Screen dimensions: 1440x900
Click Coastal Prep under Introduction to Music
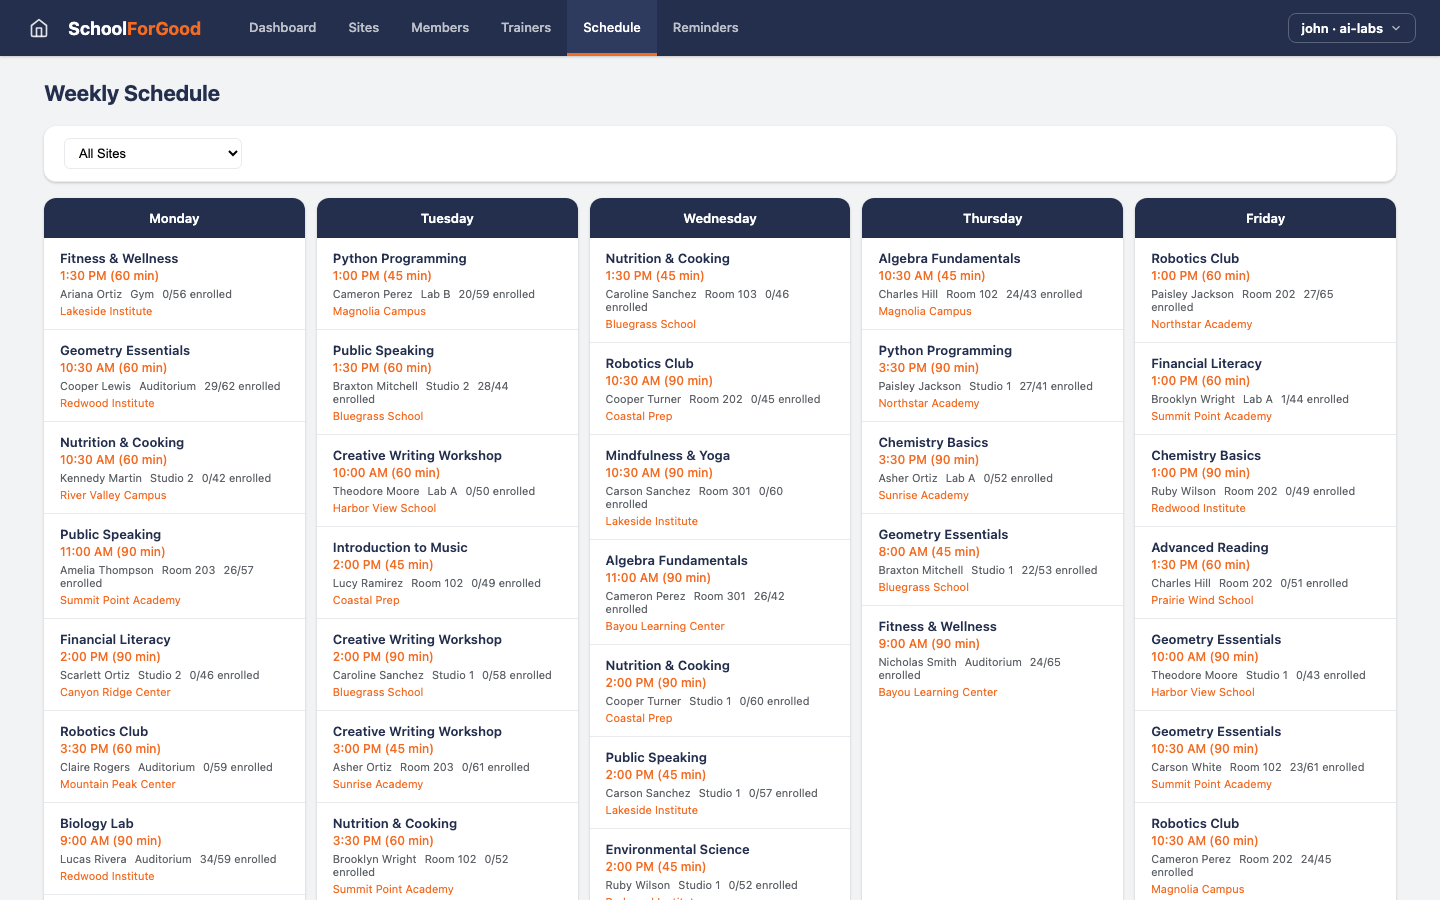[x=366, y=600]
